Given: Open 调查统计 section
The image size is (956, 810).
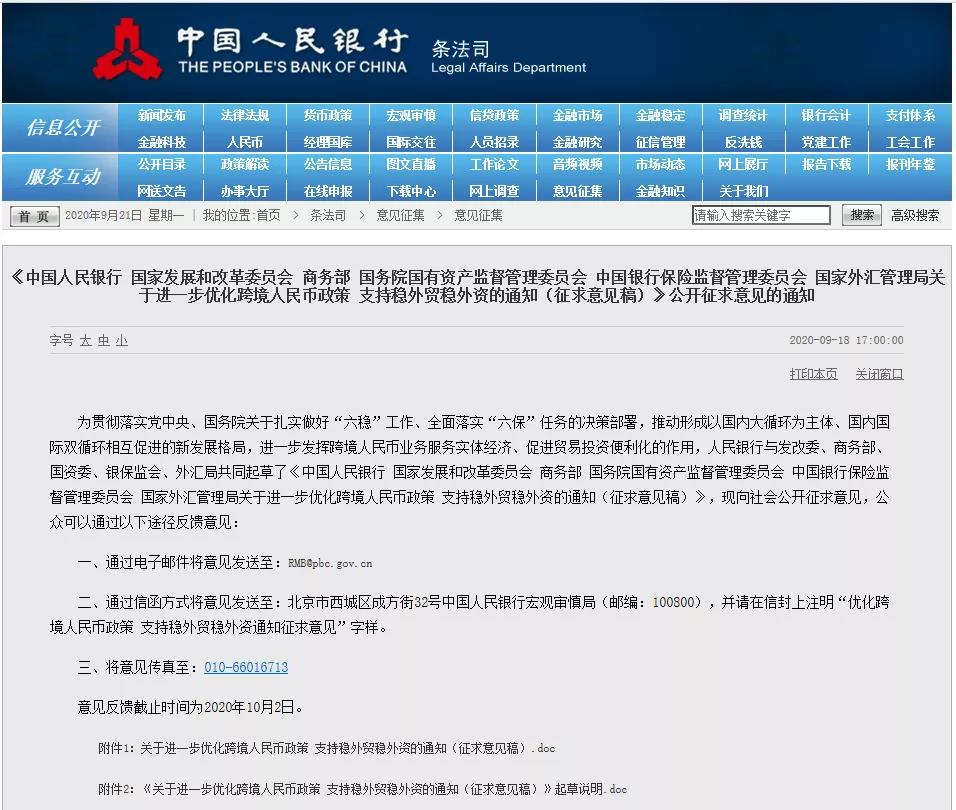Looking at the screenshot, I should pos(743,115).
